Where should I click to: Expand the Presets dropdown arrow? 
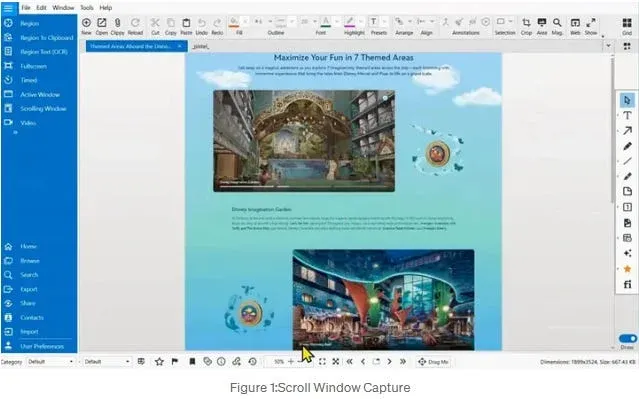(x=384, y=22)
